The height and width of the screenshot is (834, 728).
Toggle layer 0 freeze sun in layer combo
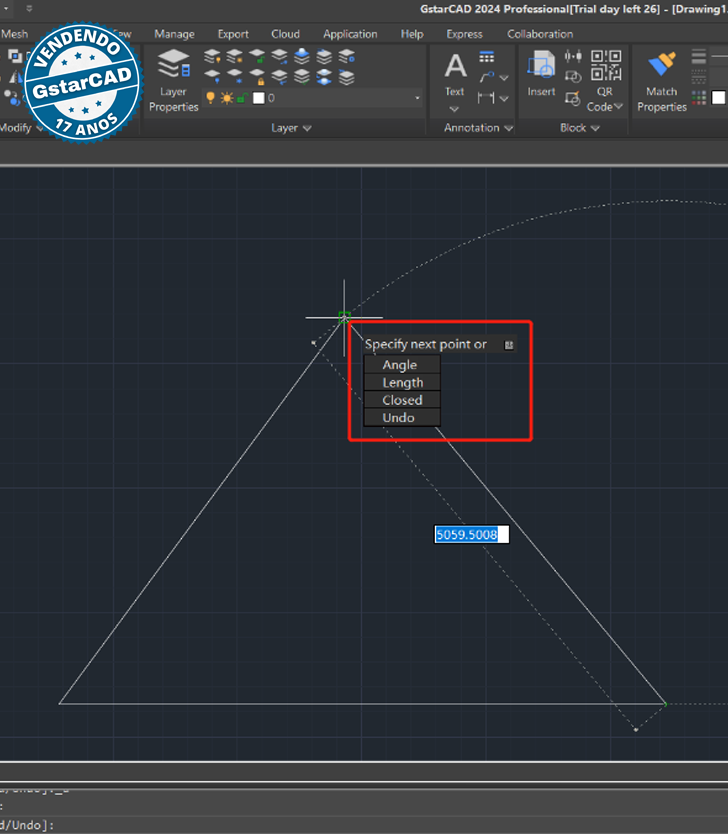click(x=227, y=98)
